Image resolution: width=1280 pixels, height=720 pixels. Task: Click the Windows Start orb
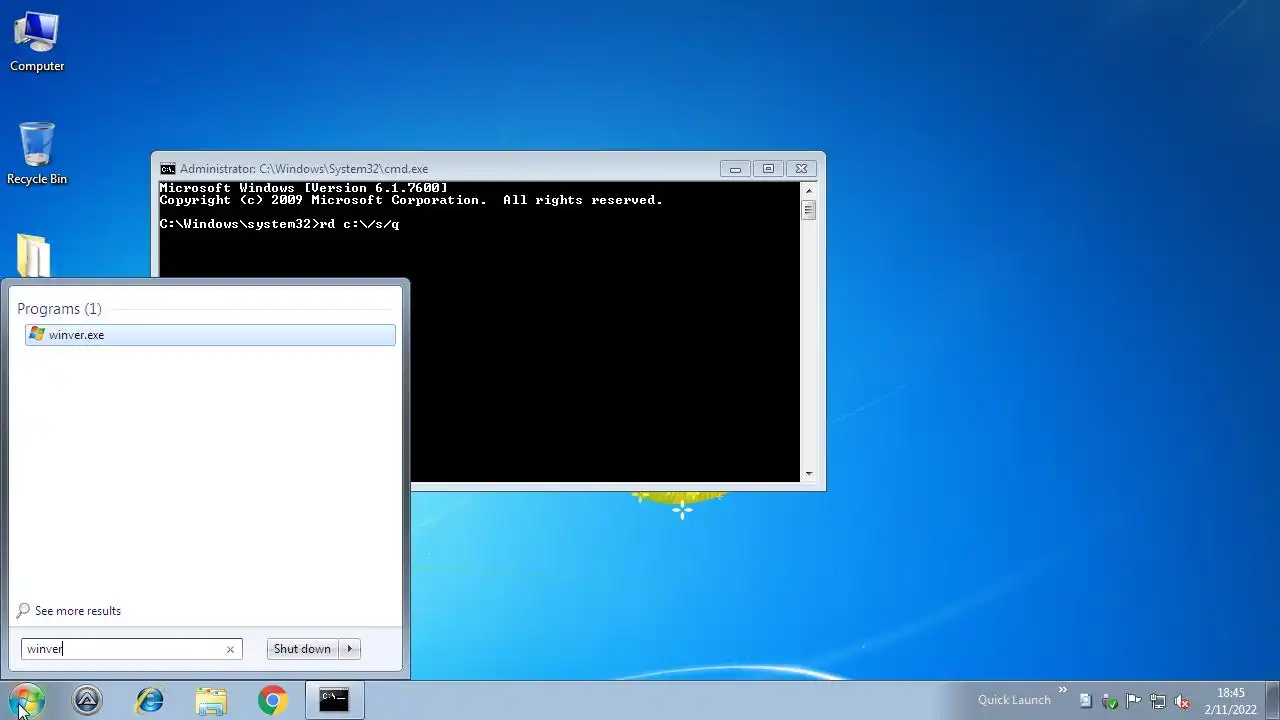[x=27, y=700]
